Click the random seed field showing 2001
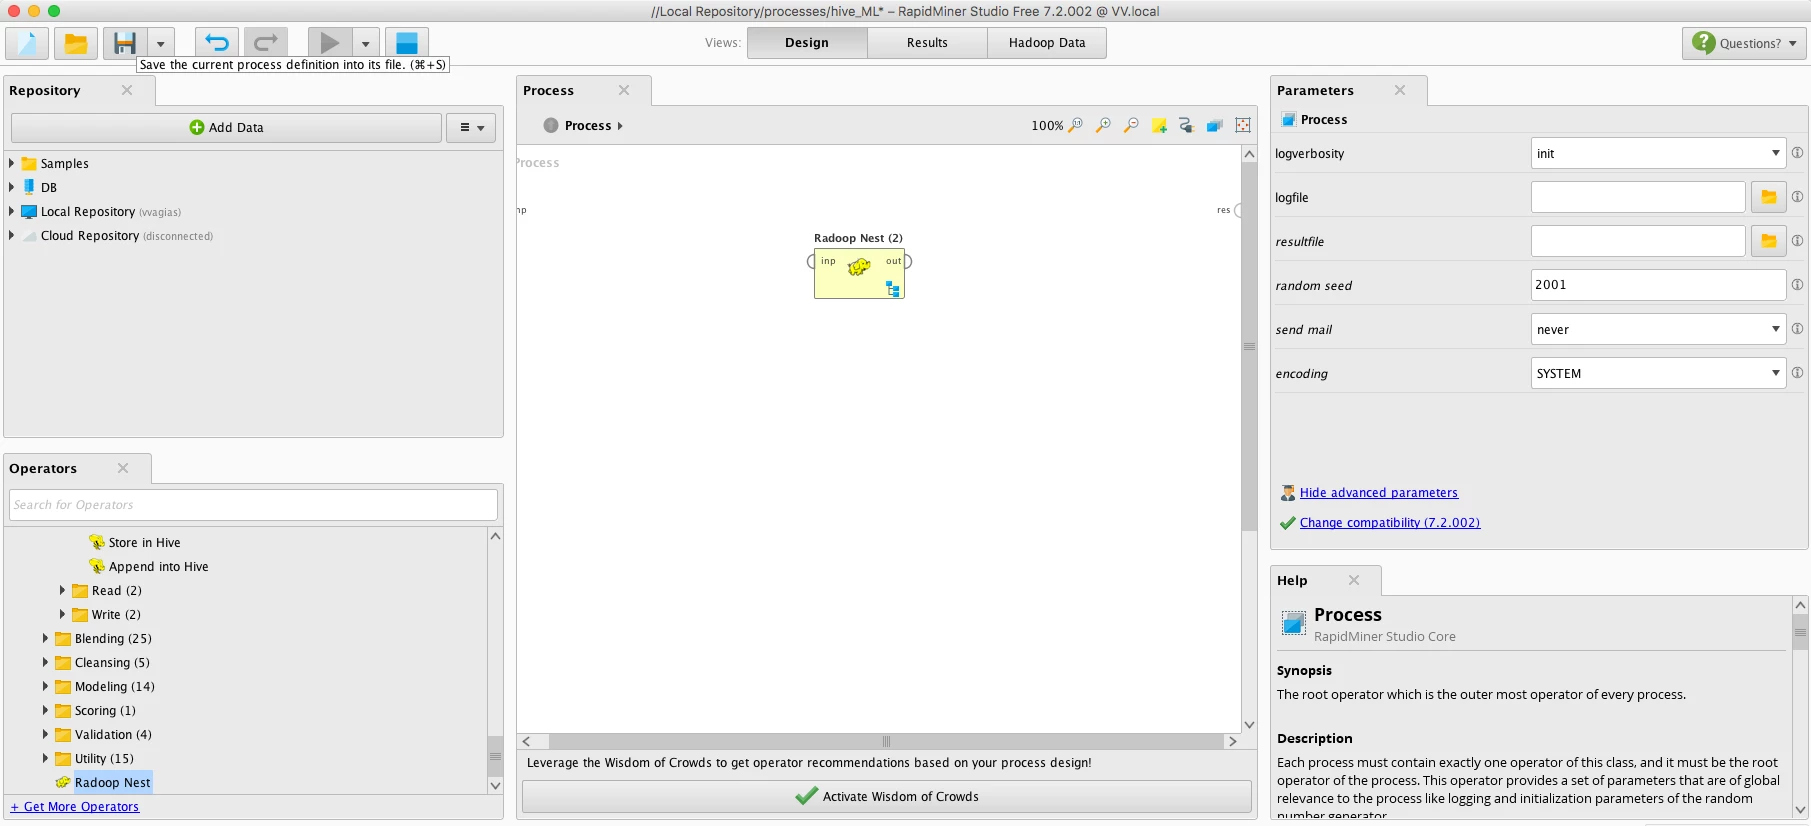 point(1658,285)
